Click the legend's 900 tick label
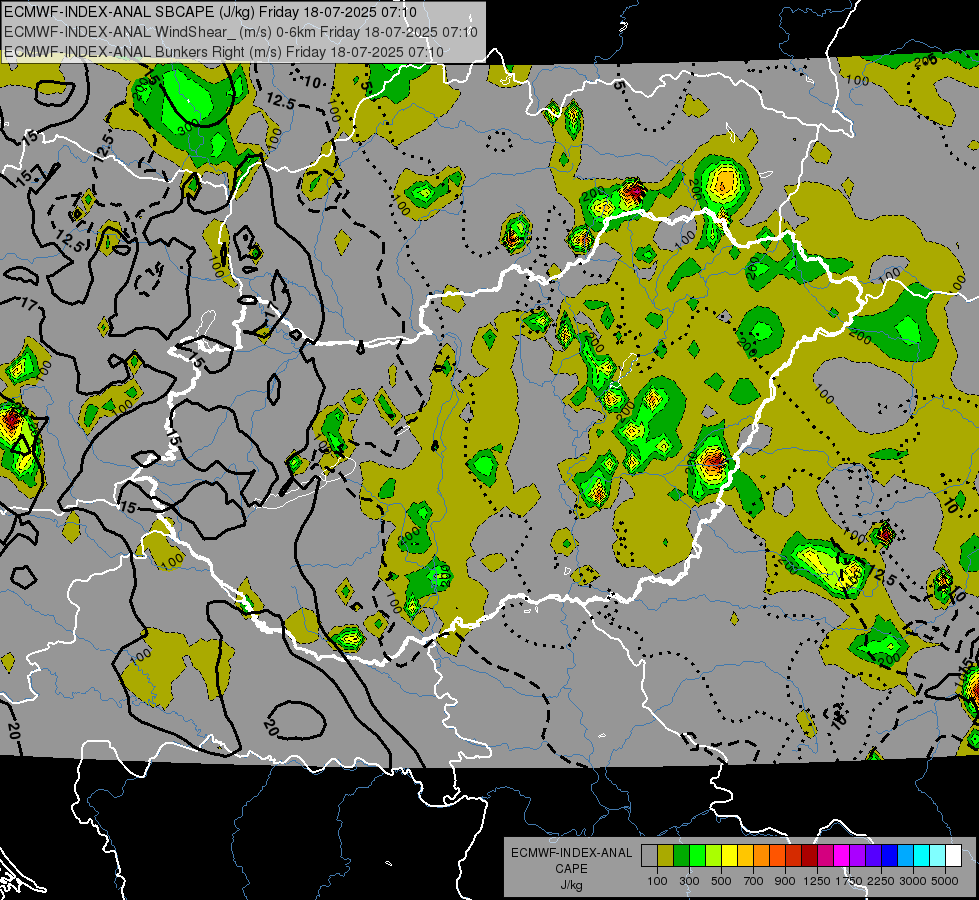 coord(785,881)
